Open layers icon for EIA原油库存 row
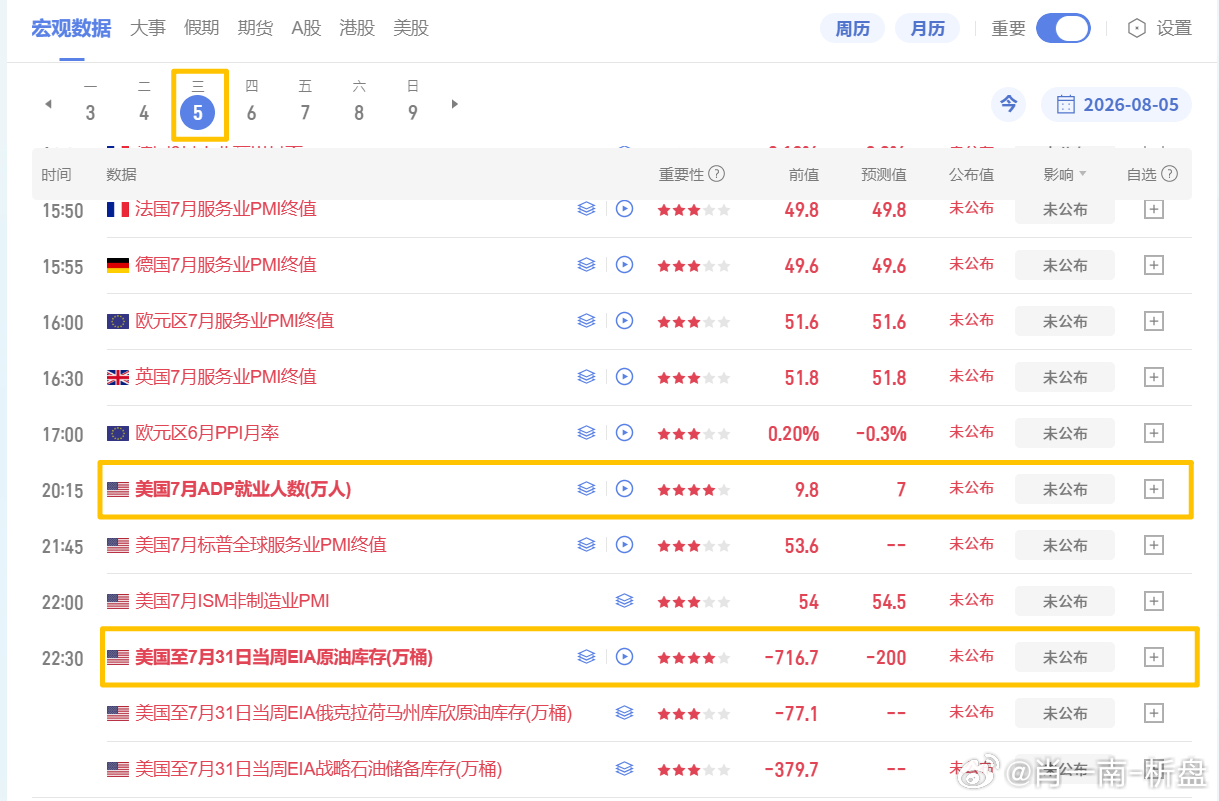 pos(586,657)
